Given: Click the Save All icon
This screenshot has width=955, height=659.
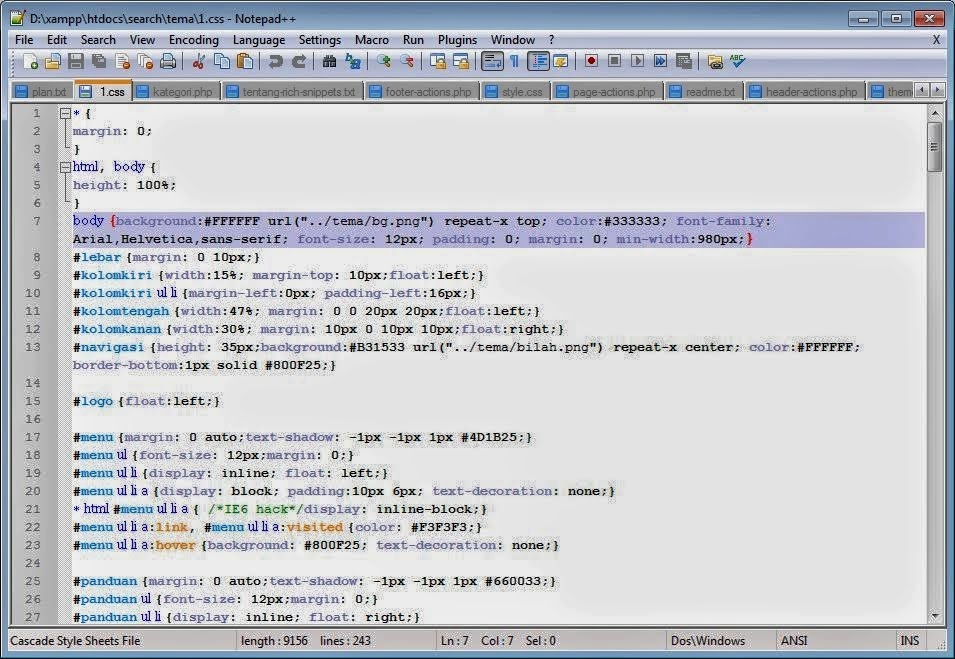Looking at the screenshot, I should click(99, 61).
